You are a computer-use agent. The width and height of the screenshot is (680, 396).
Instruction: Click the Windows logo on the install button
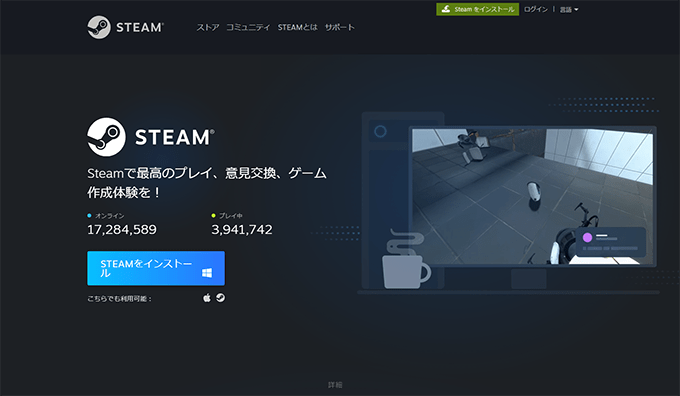[207, 272]
